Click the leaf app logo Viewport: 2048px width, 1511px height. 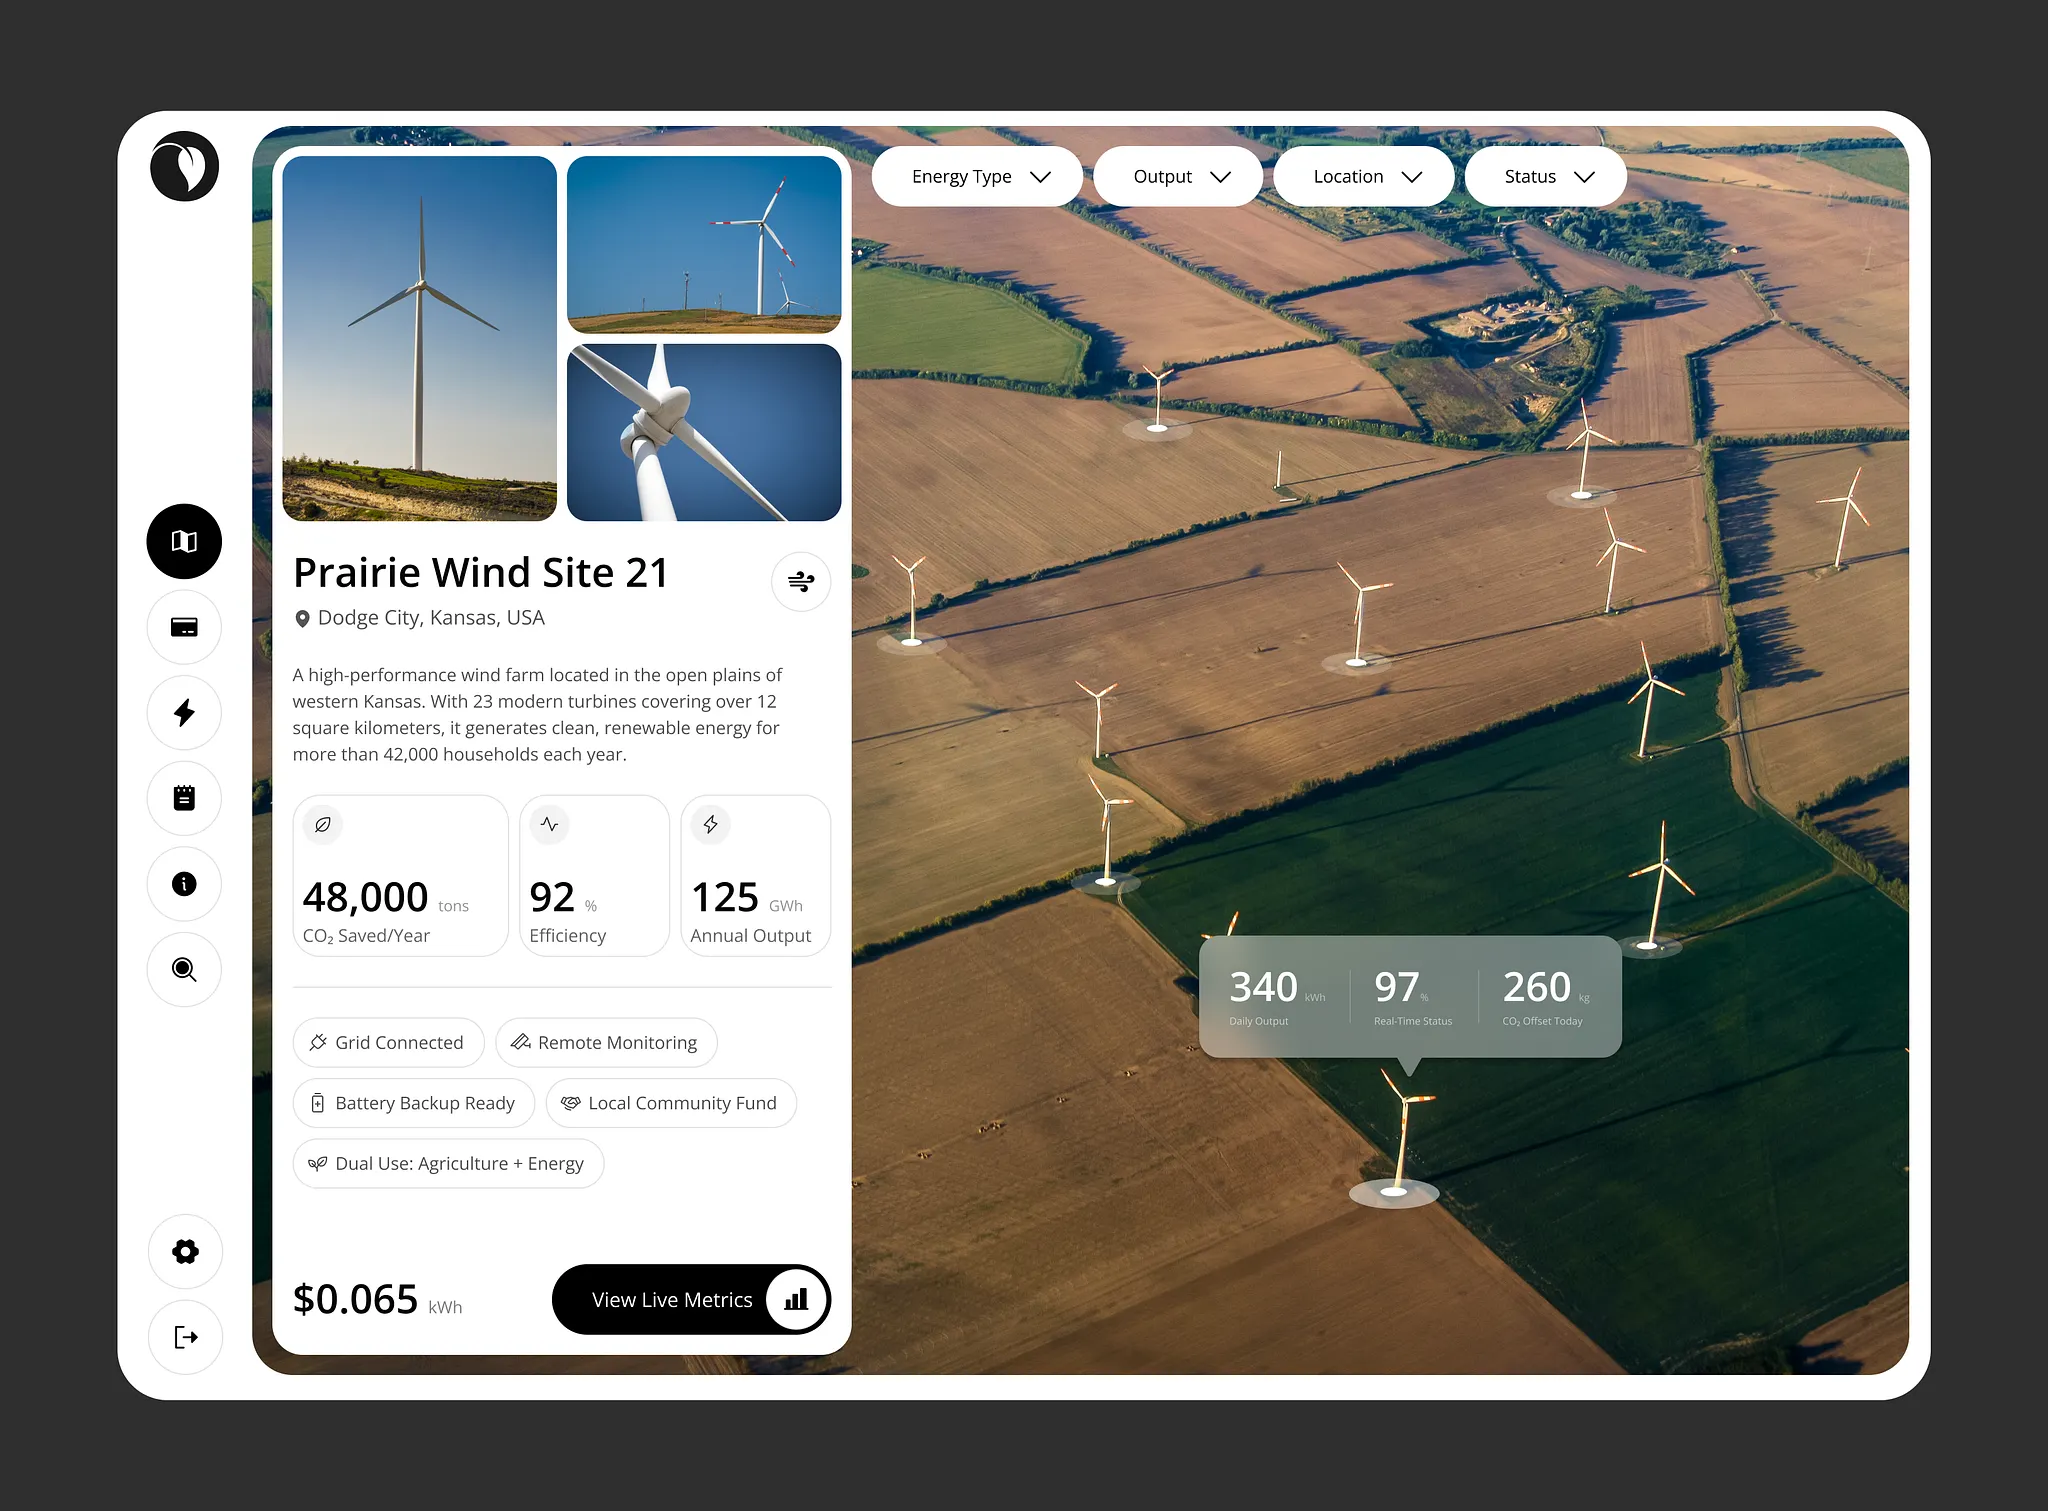point(185,166)
